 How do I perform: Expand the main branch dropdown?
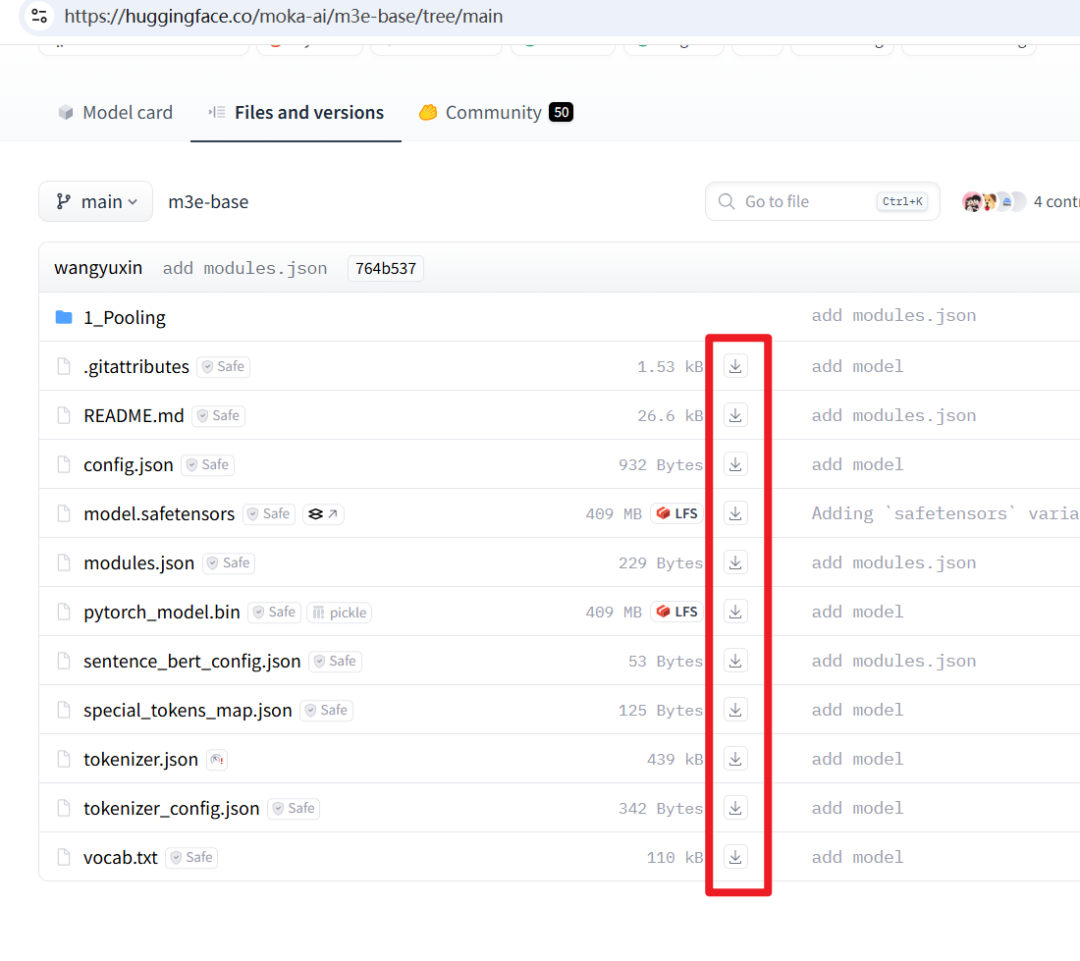96,202
